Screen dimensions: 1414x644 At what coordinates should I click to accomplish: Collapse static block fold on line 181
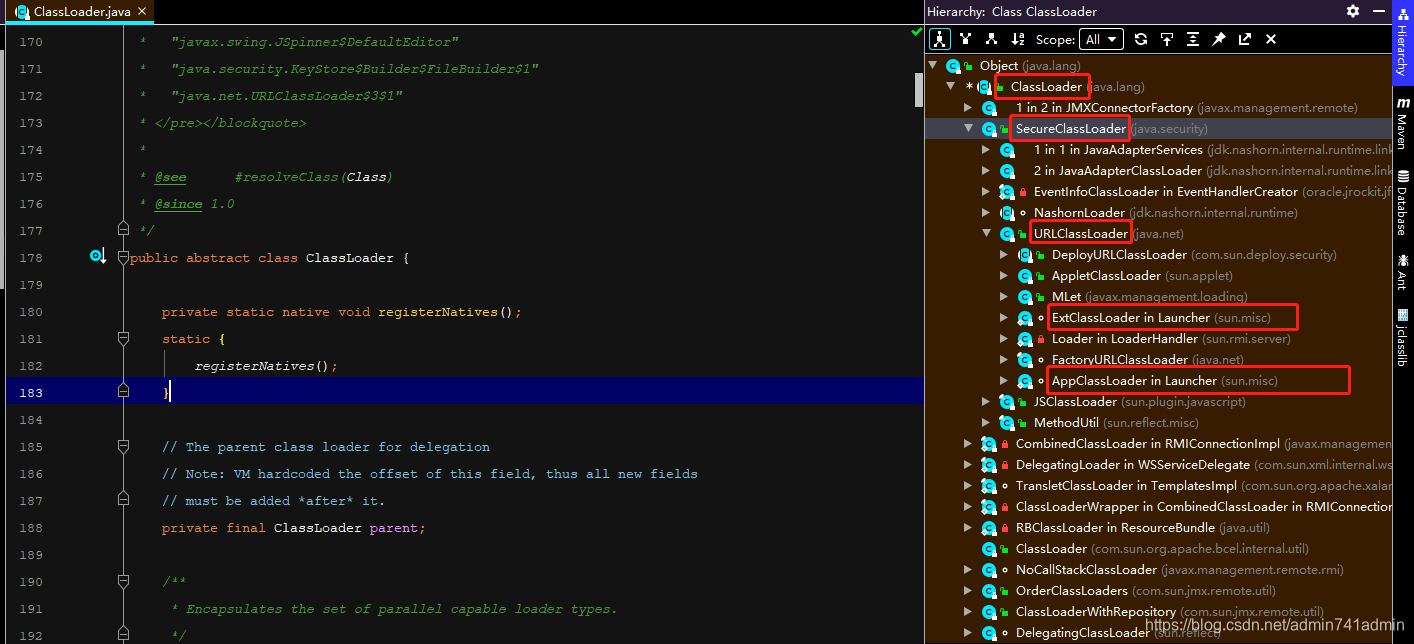coord(123,339)
